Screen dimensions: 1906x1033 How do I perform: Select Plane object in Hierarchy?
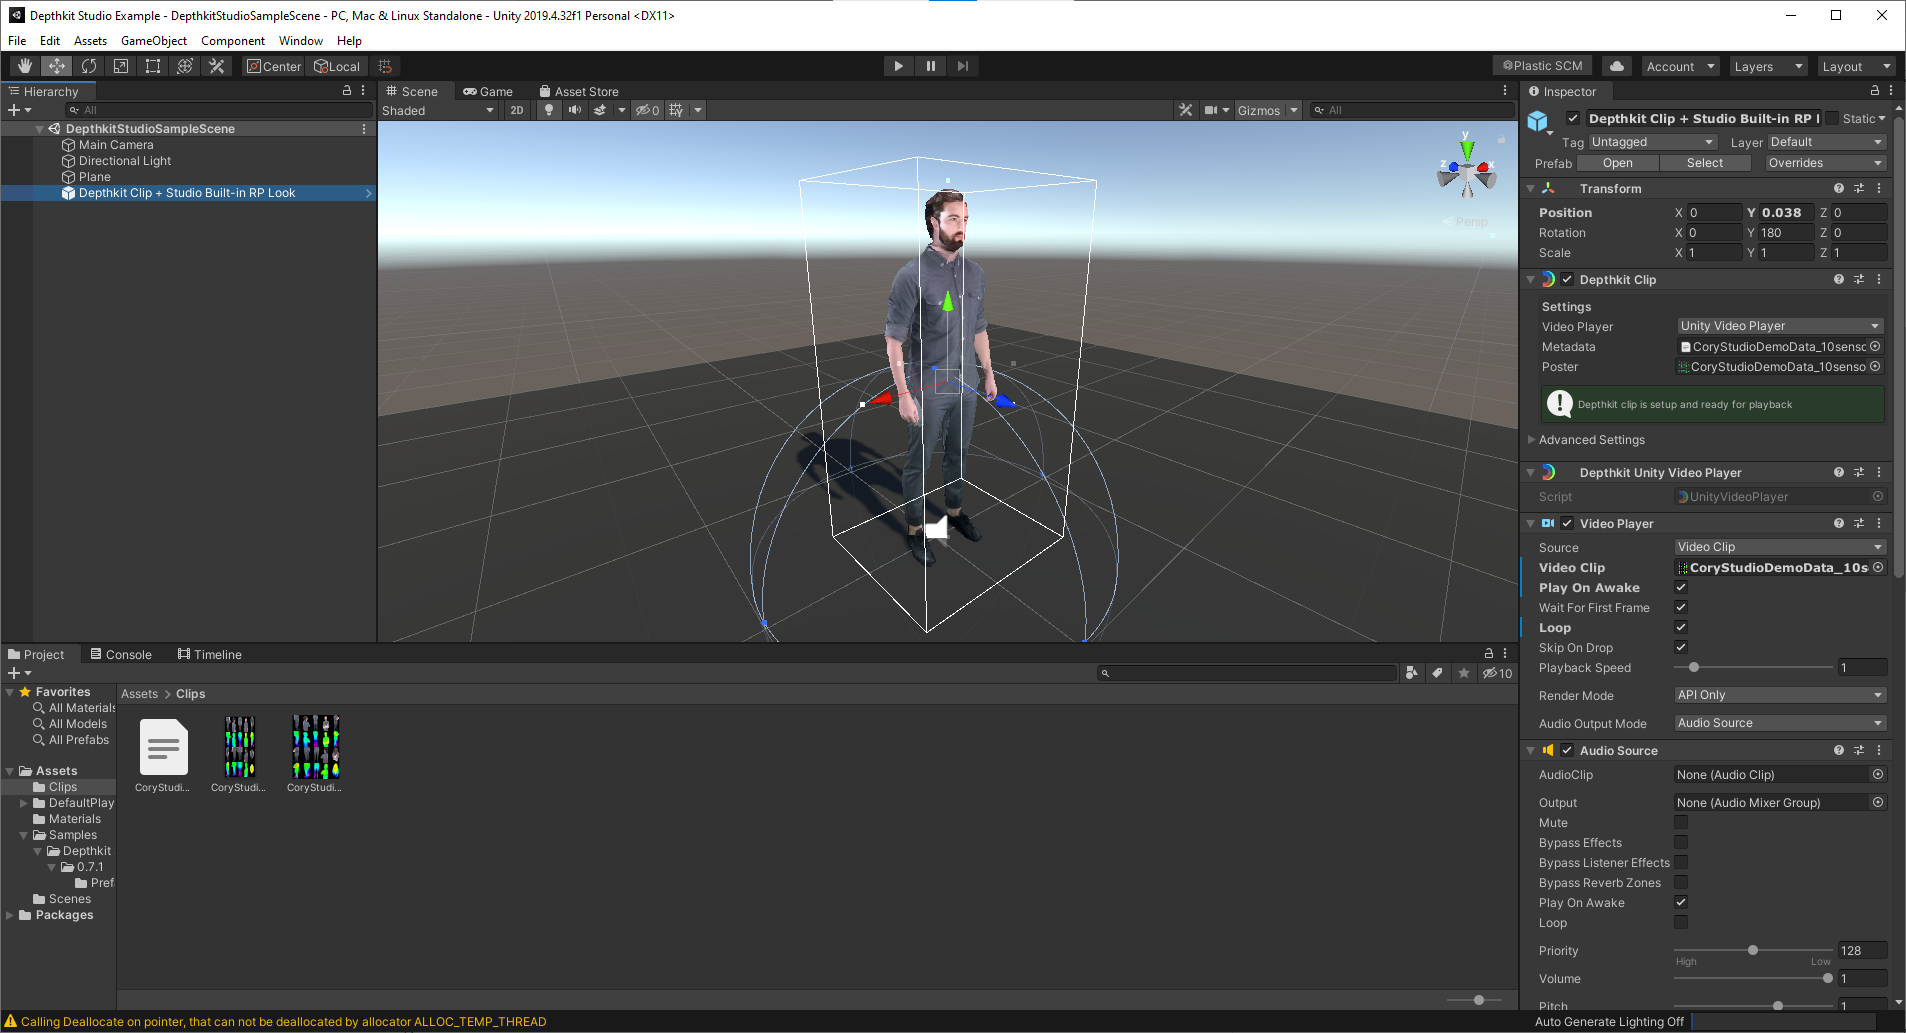click(95, 177)
